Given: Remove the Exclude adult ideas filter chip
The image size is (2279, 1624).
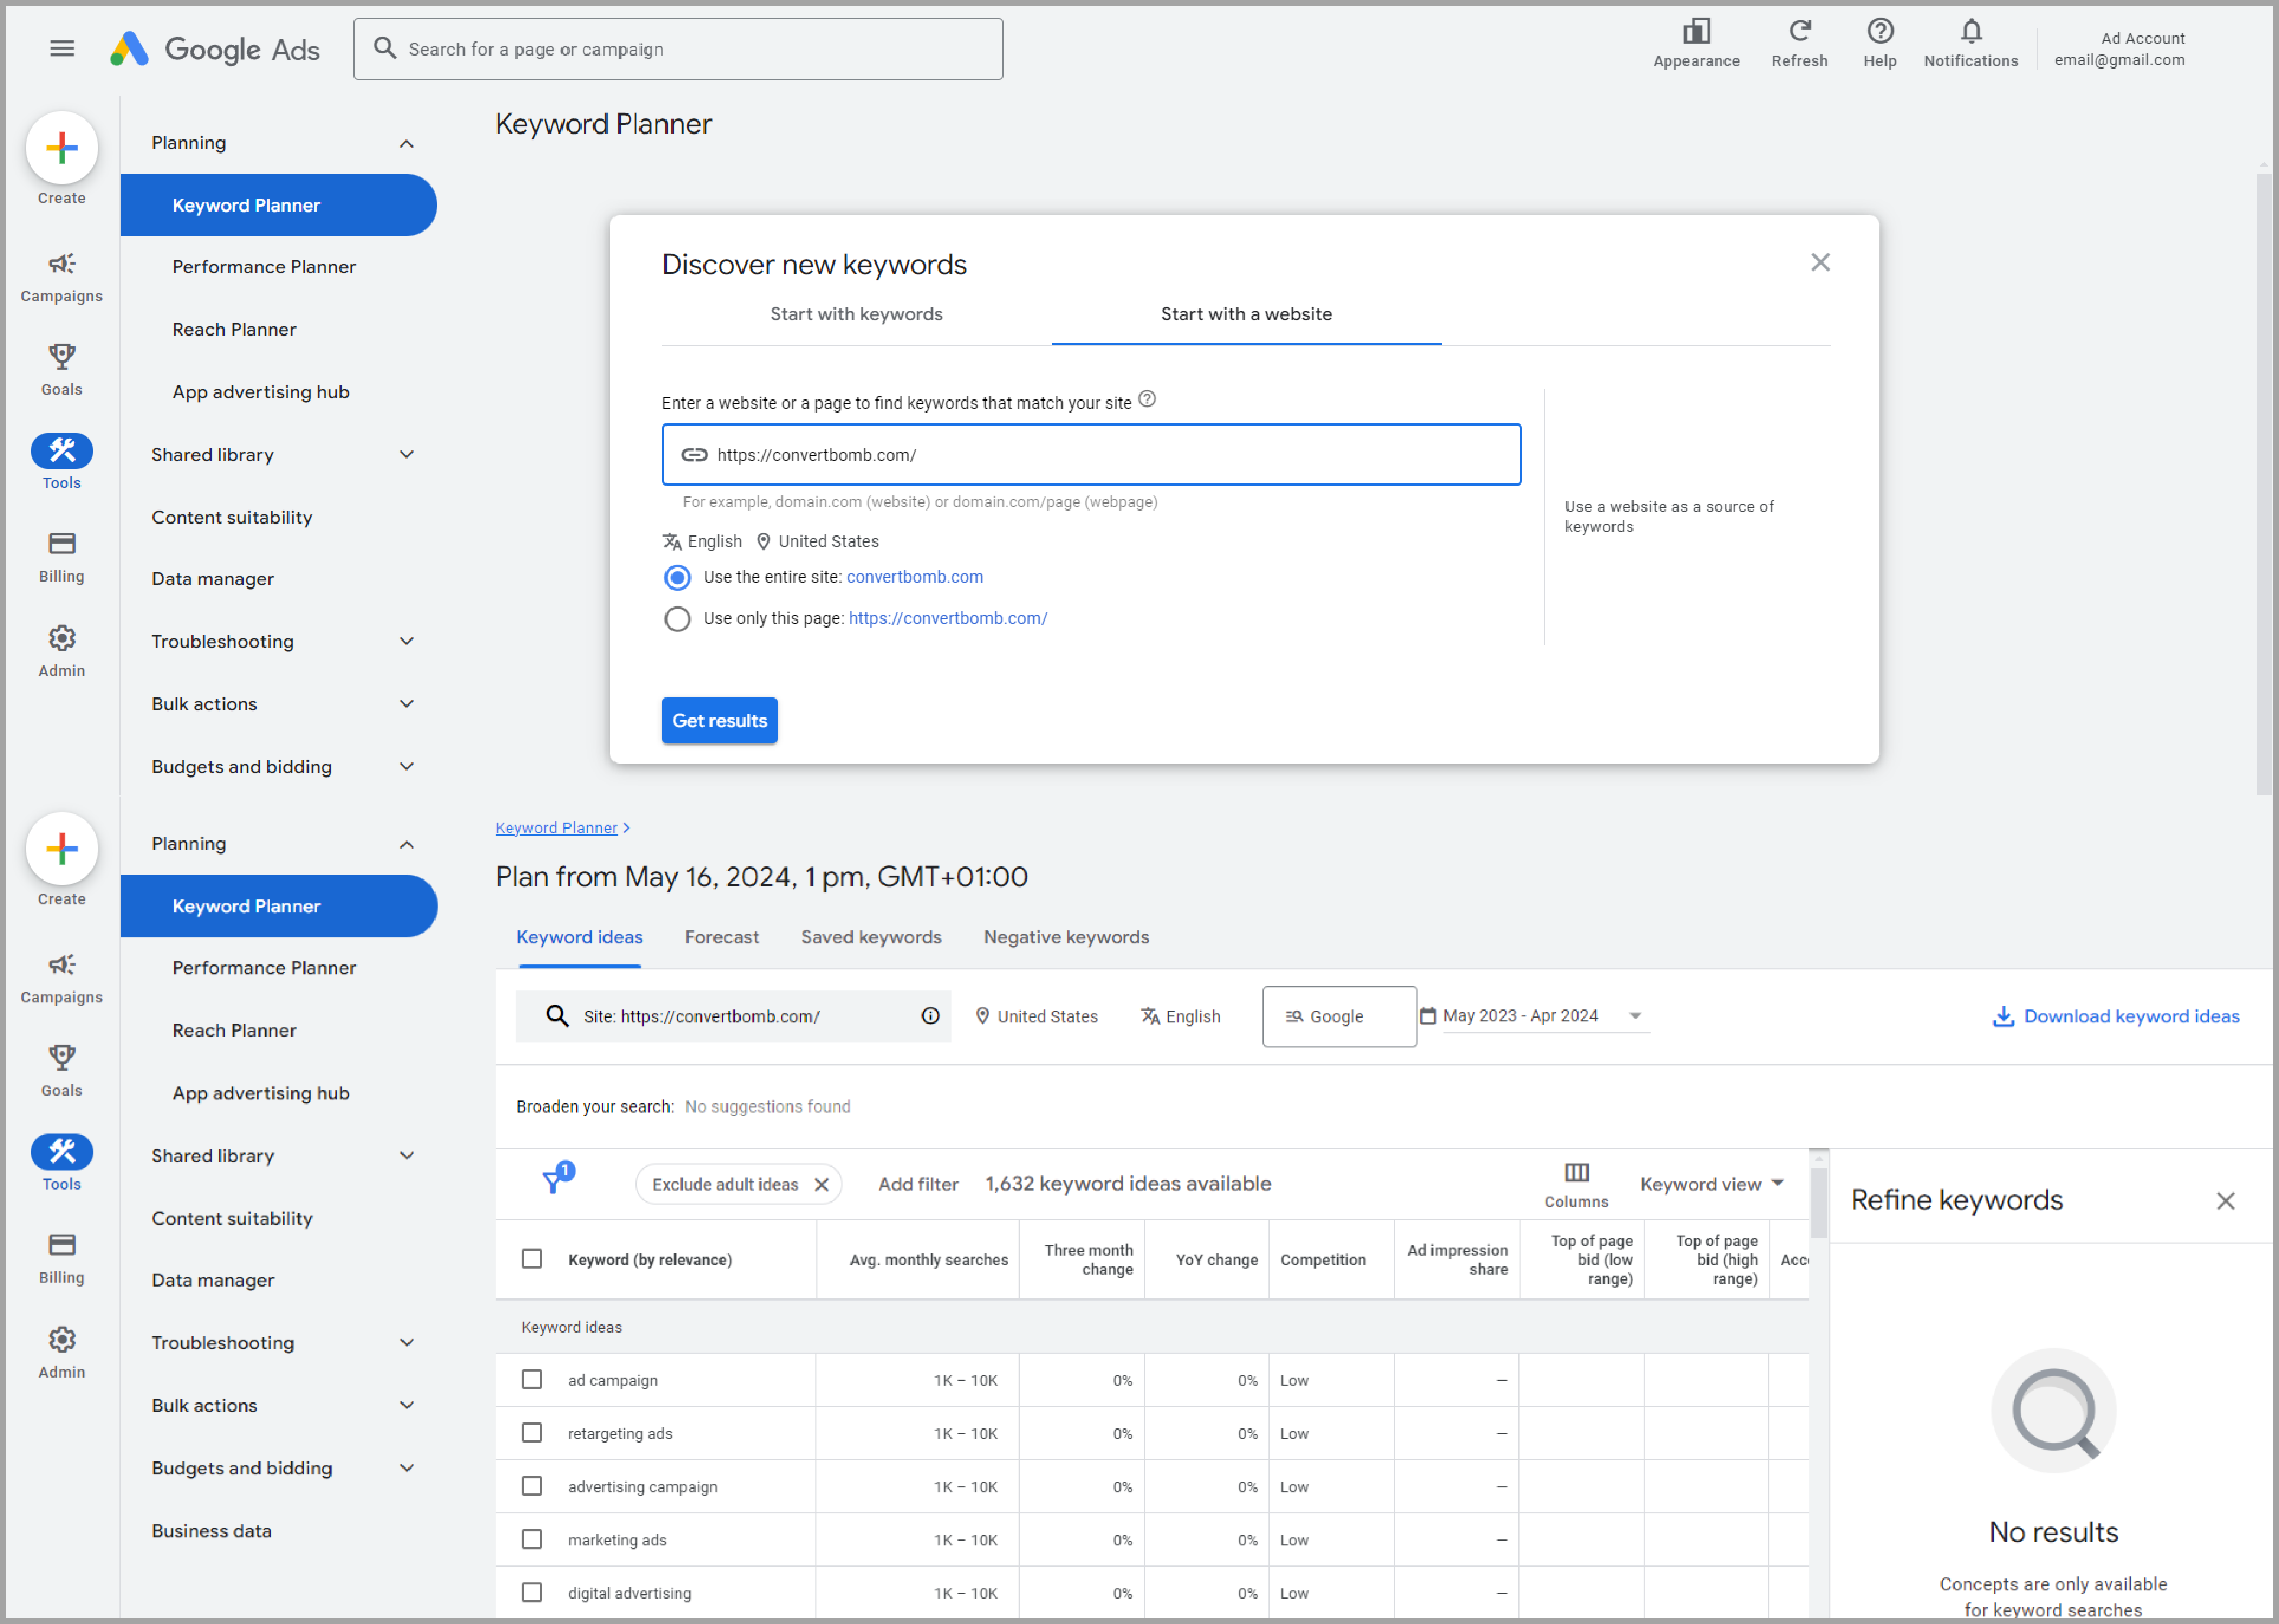Looking at the screenshot, I should [x=821, y=1184].
